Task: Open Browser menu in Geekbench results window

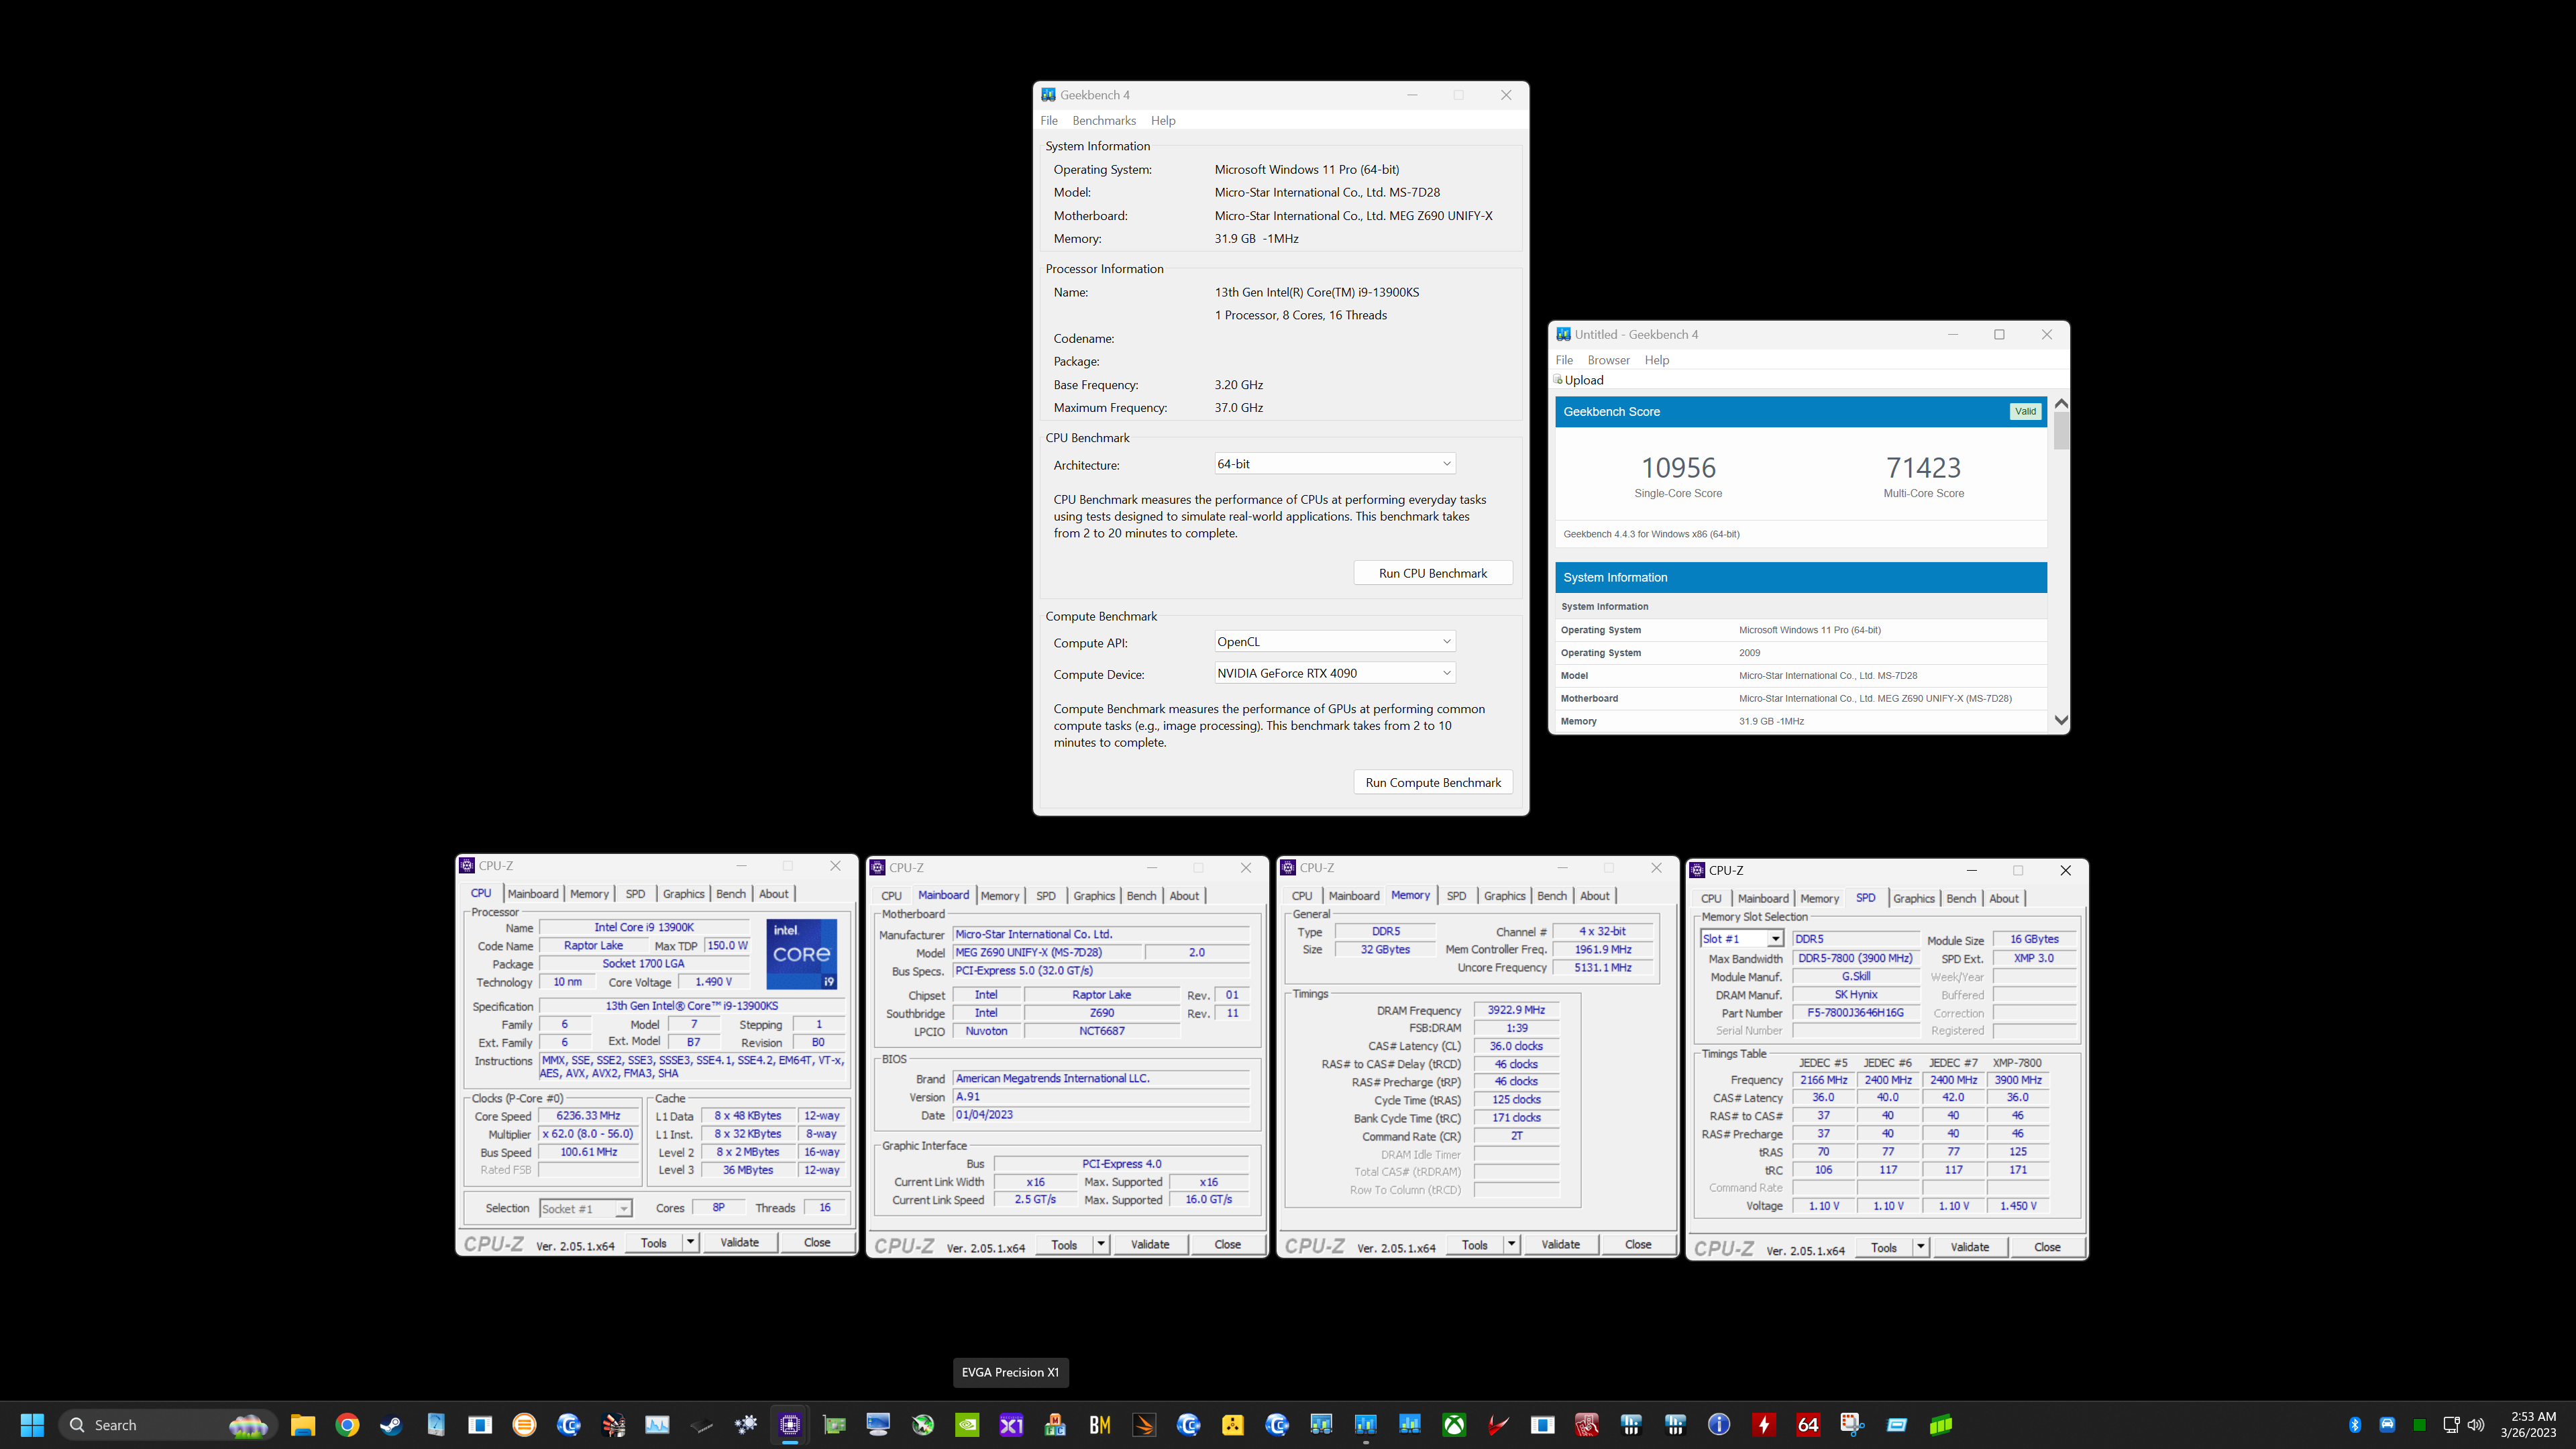Action: pyautogui.click(x=1608, y=360)
